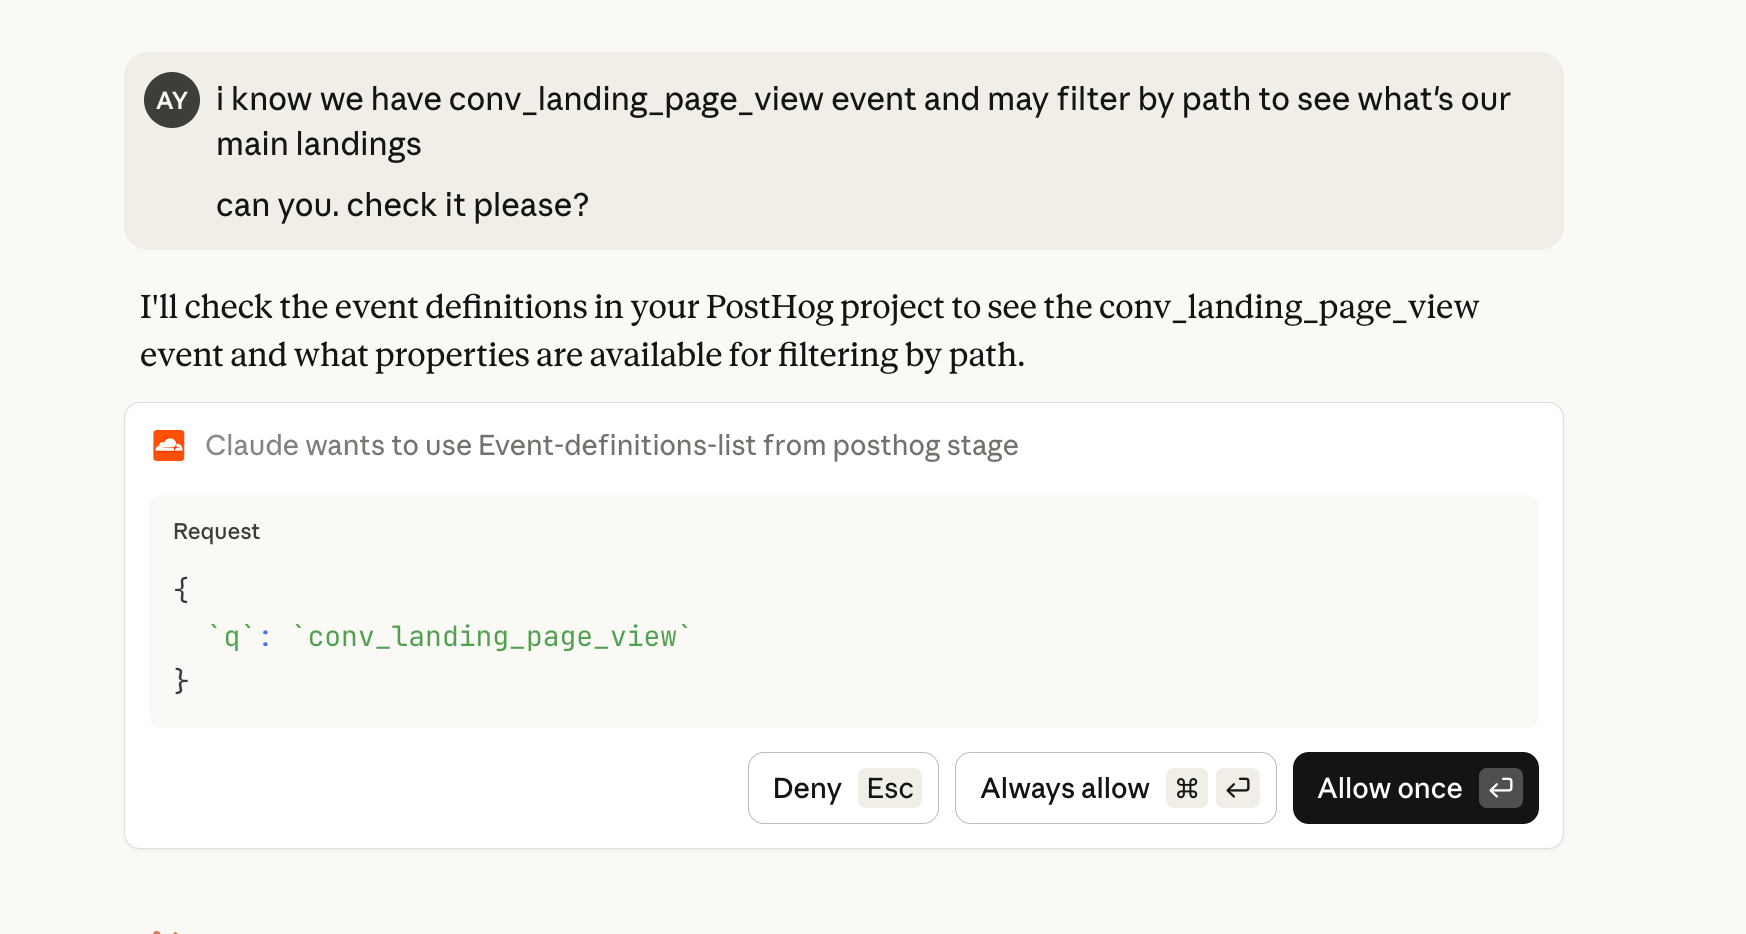
Task: Click the permission dialog header row
Action: click(610, 445)
